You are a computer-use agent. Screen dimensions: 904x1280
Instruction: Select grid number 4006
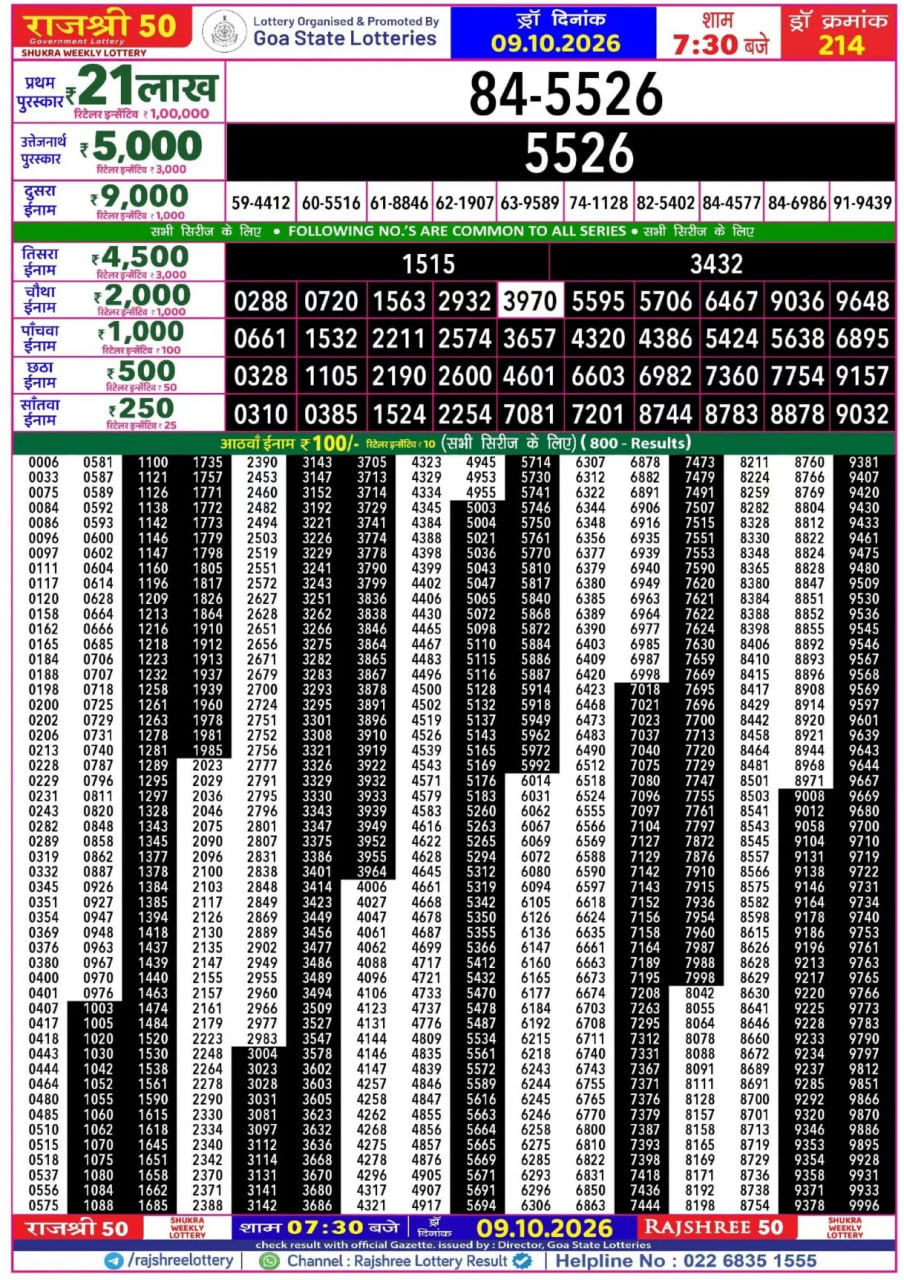(372, 886)
